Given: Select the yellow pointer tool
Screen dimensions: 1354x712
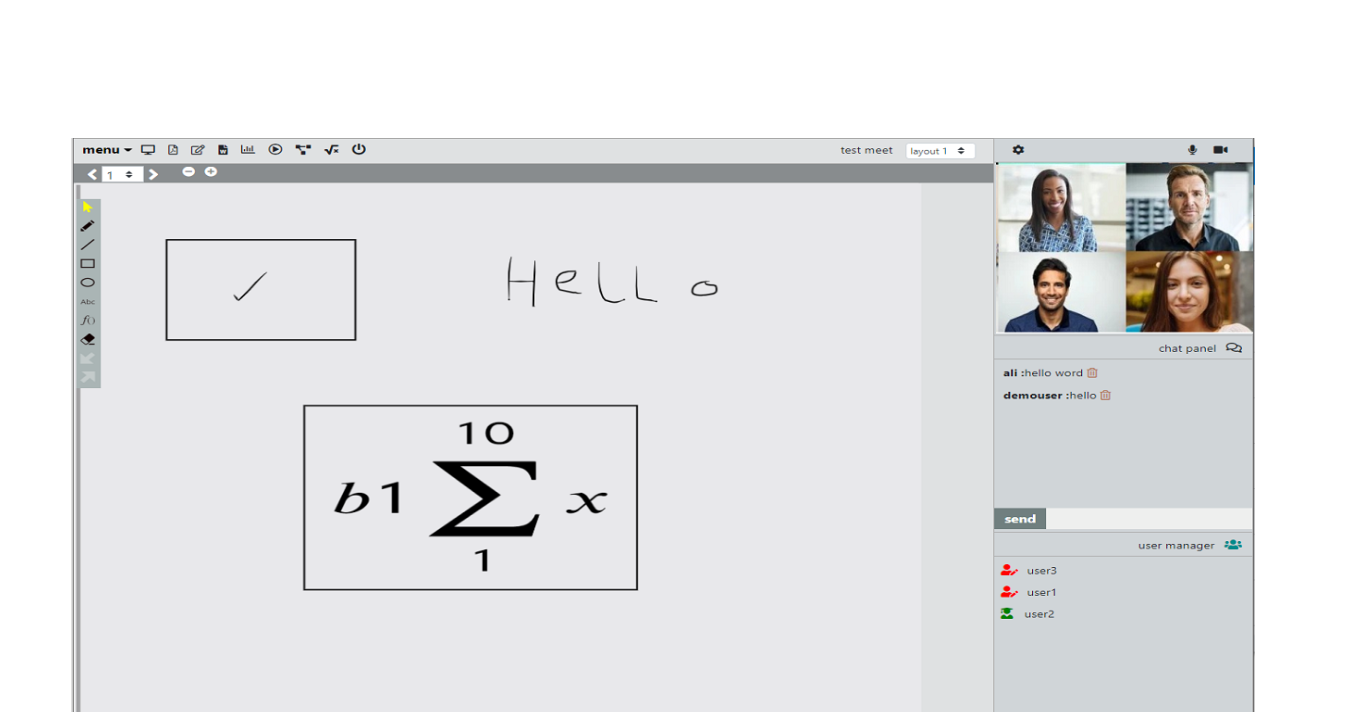Looking at the screenshot, I should [88, 207].
